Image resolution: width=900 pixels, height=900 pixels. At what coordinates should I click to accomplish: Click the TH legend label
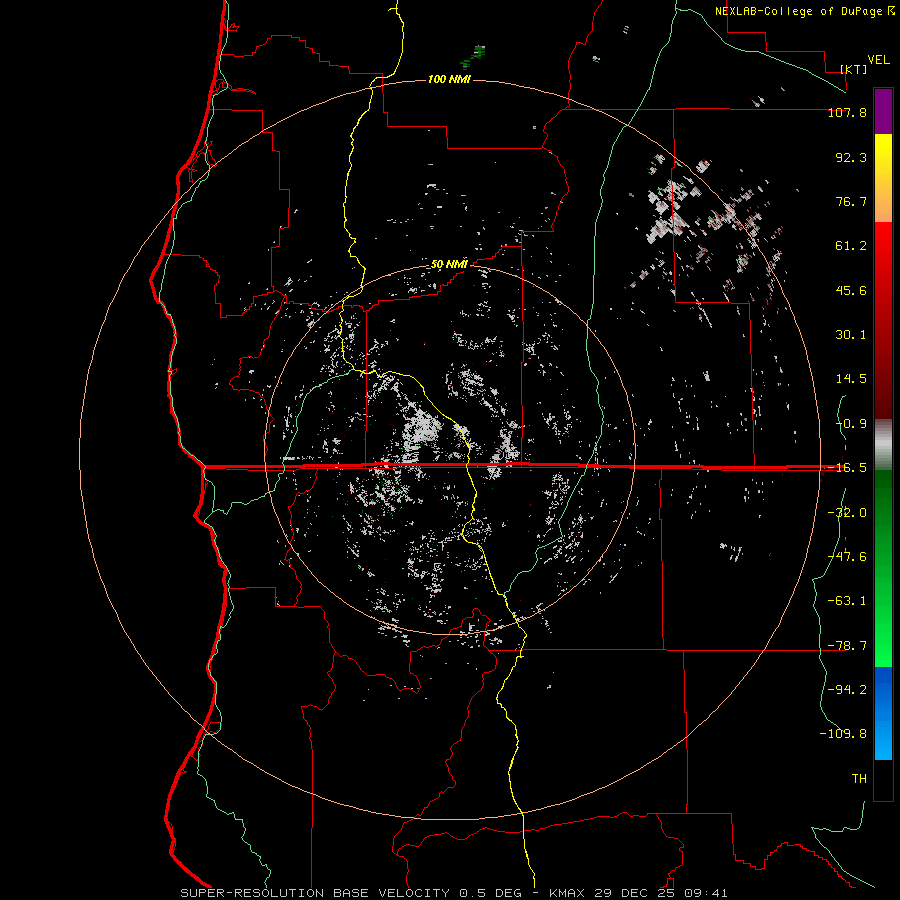coord(859,779)
